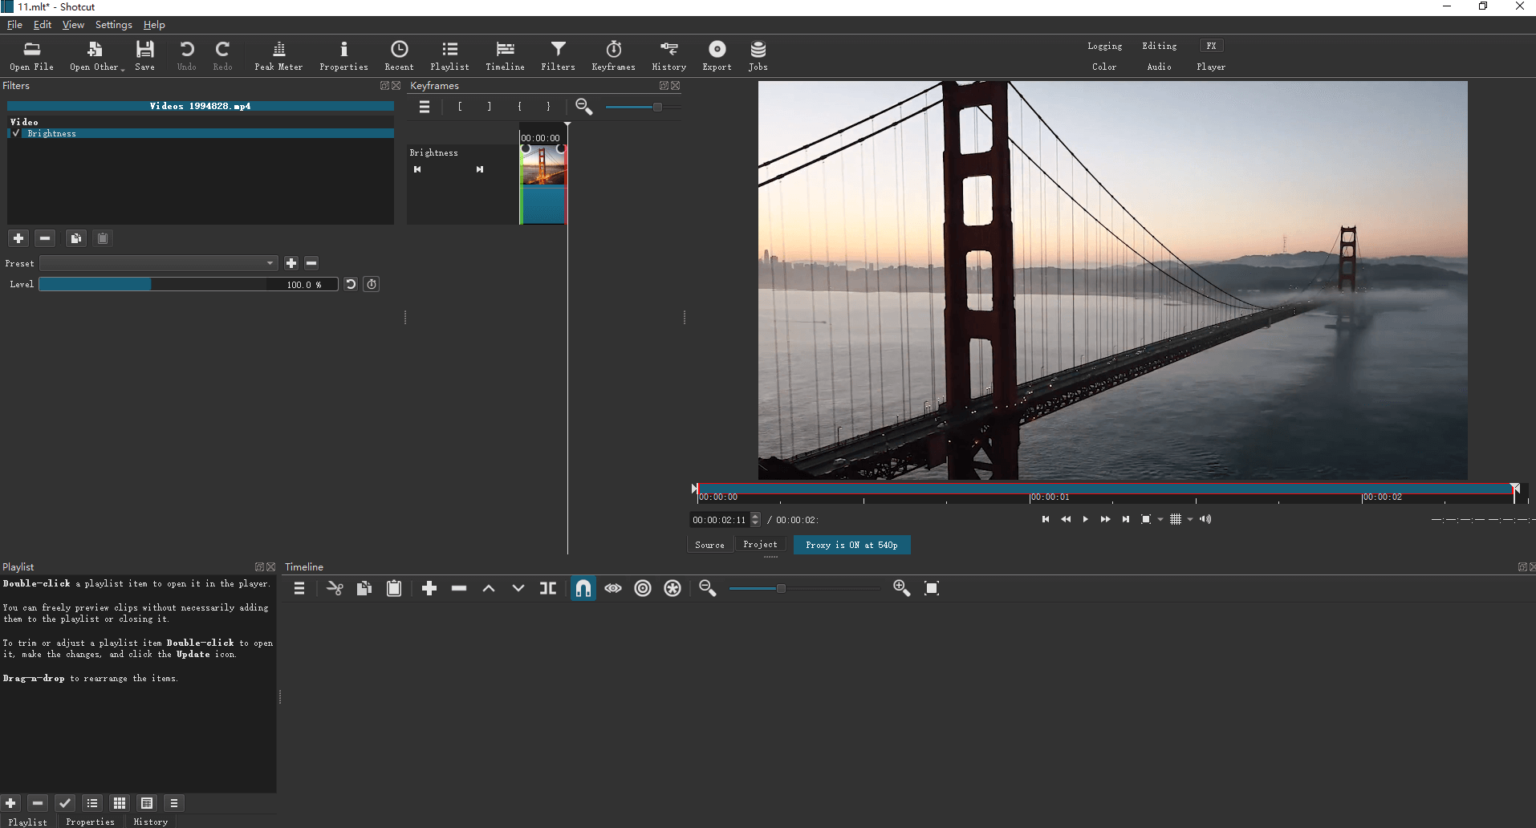Remove the selected filter with minus button

tap(45, 238)
